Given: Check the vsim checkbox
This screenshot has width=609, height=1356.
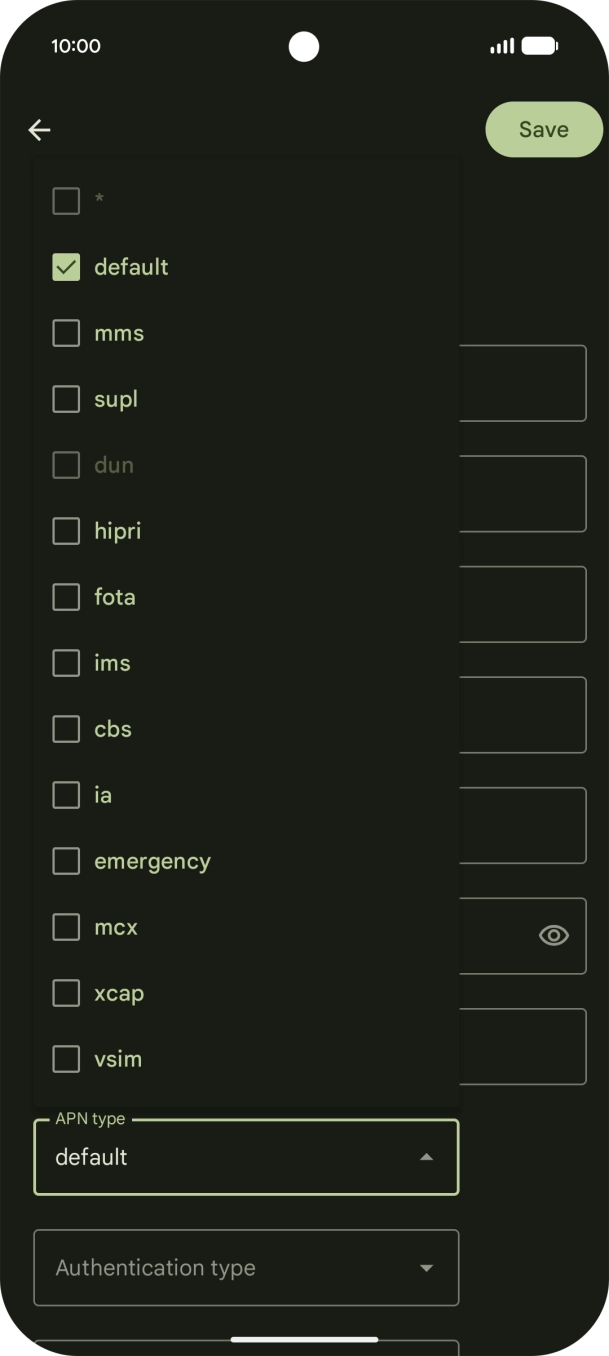Looking at the screenshot, I should point(66,1059).
